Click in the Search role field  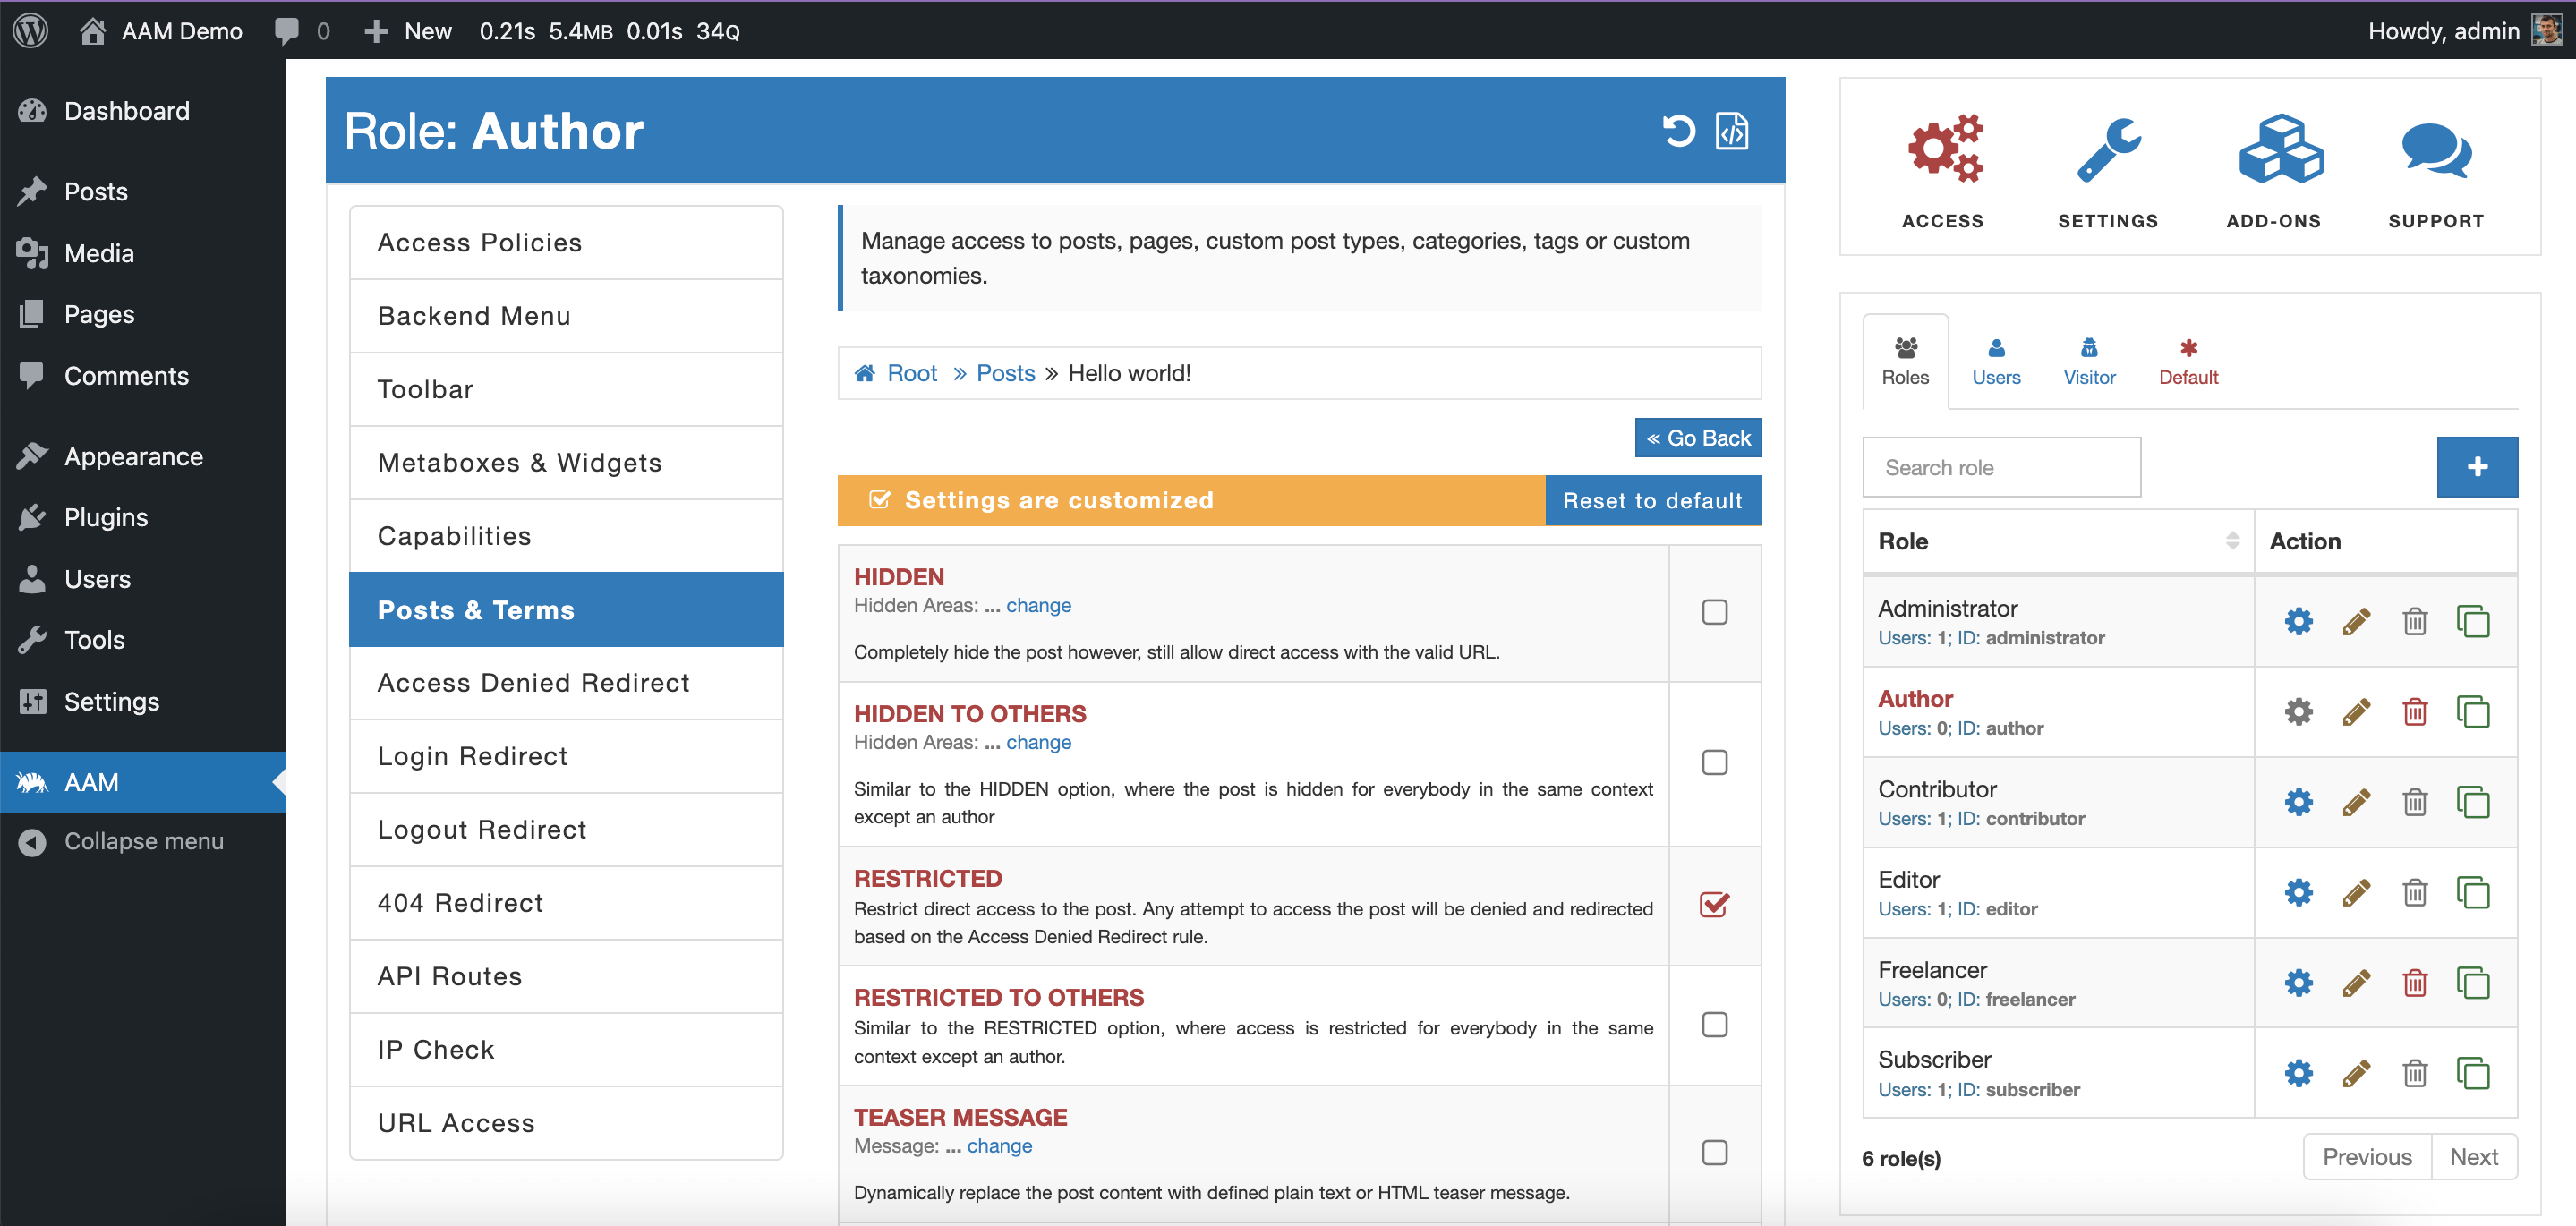pyautogui.click(x=2001, y=467)
